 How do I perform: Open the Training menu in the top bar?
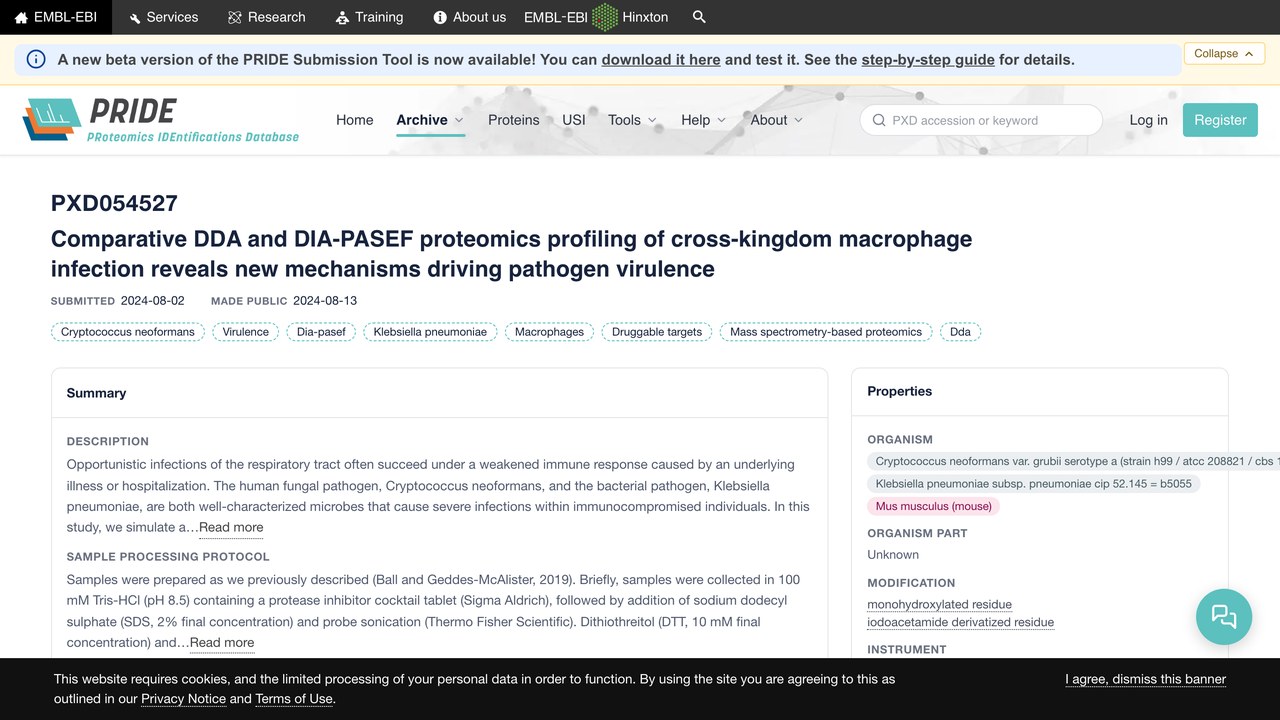point(369,17)
